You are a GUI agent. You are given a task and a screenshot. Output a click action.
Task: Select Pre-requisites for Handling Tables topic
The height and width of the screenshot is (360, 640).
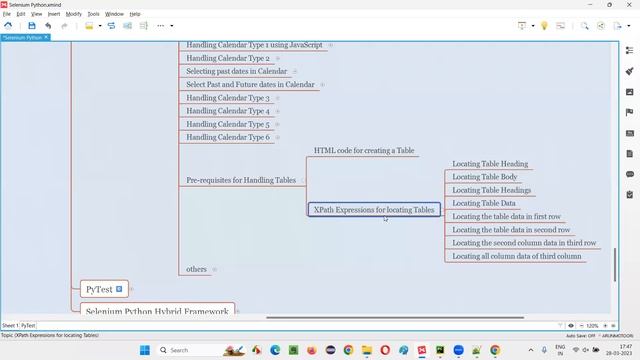coord(241,180)
